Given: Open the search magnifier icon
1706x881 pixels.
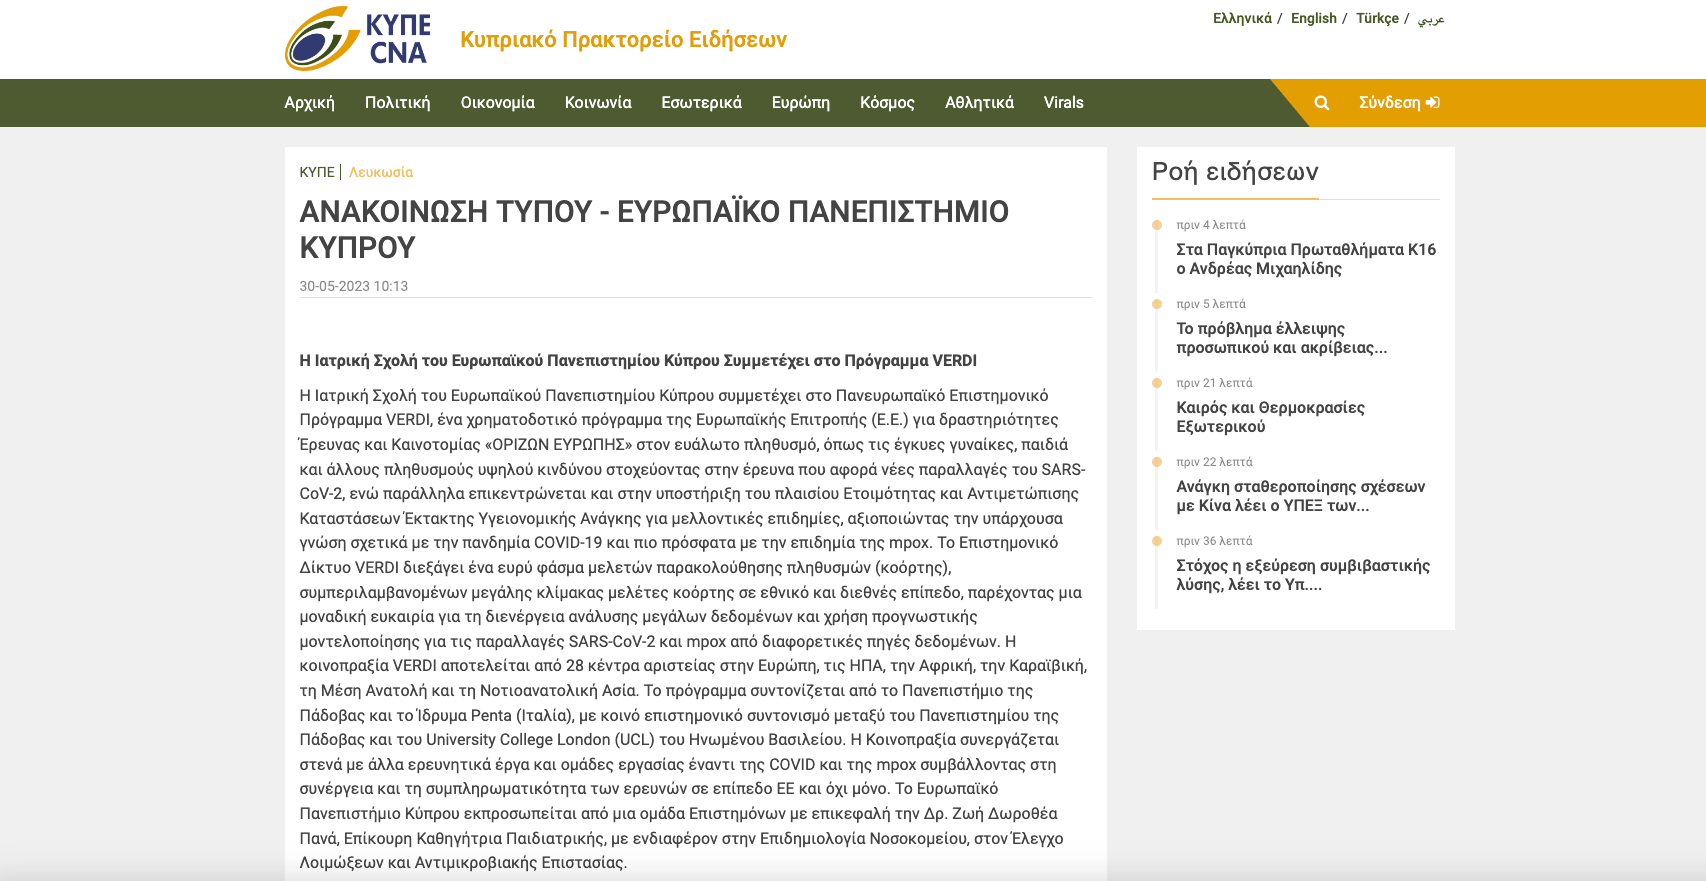Looking at the screenshot, I should pos(1321,103).
